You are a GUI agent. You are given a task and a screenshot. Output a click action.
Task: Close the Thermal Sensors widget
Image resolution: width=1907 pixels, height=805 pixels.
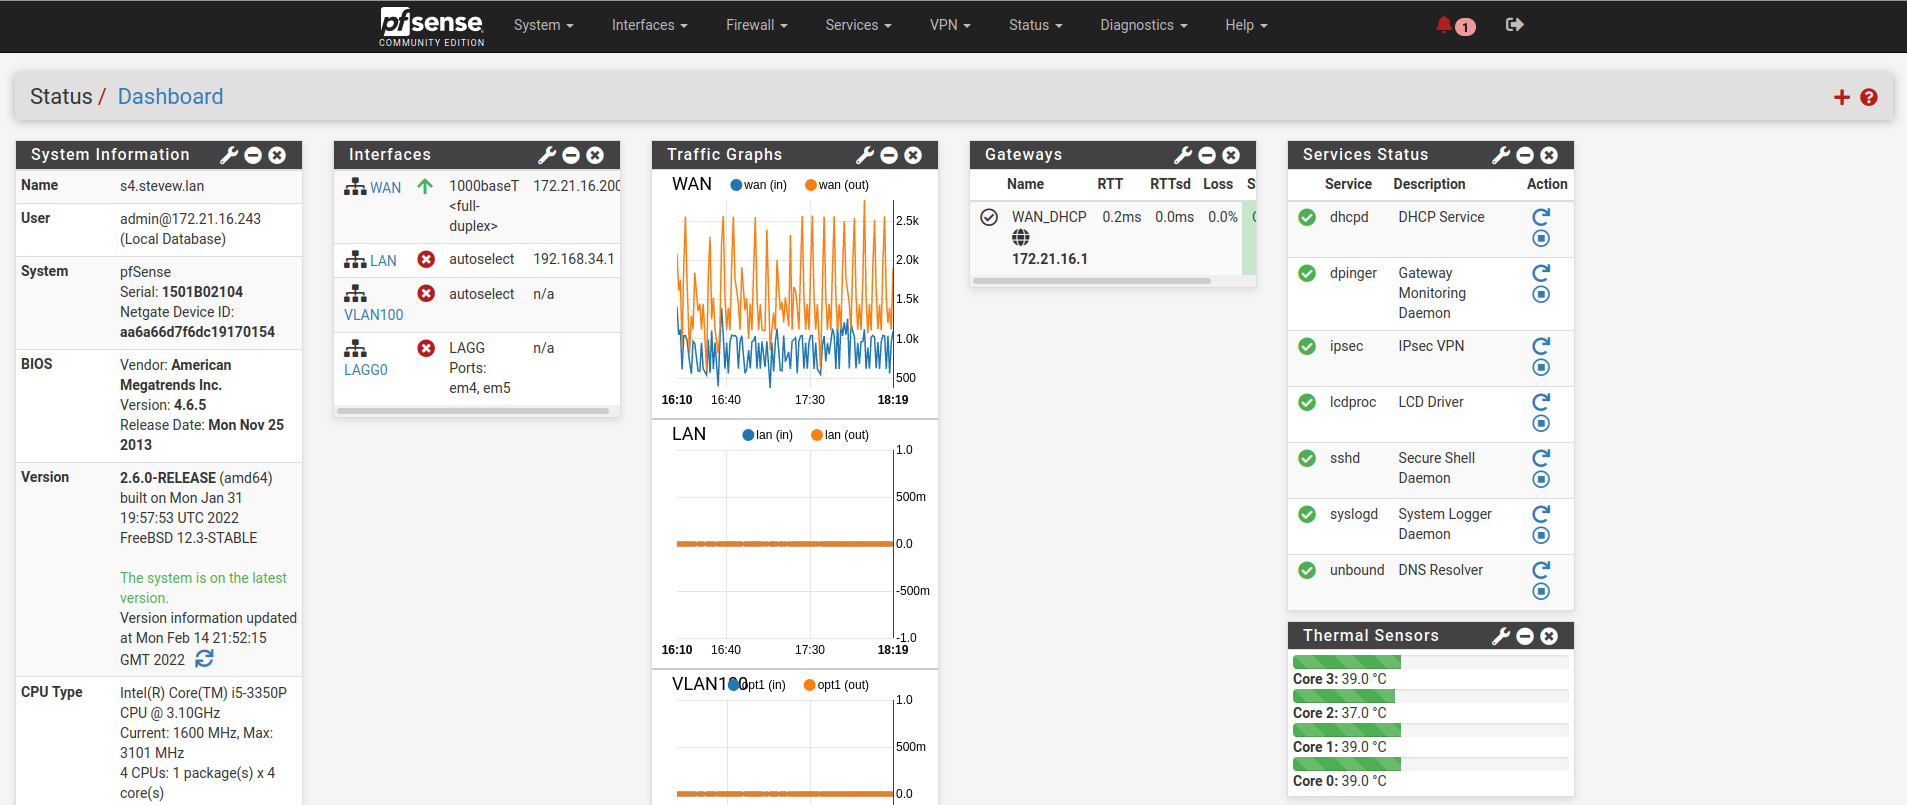coord(1549,636)
